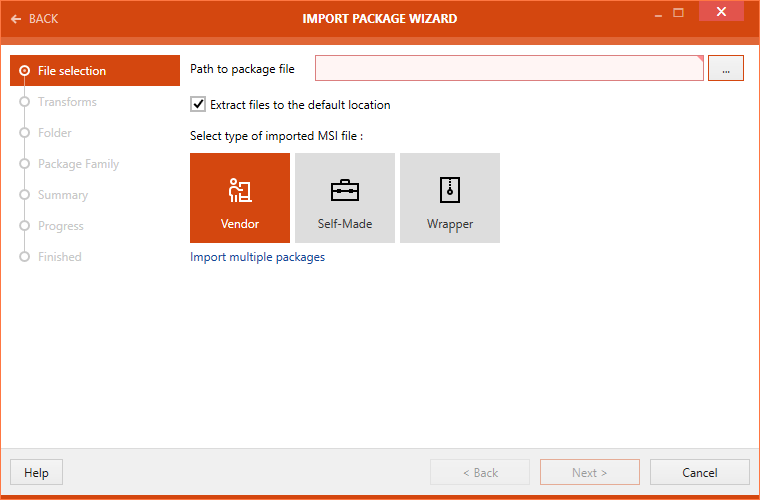Maximize the wizard window
Viewport: 760px width, 500px height.
(679, 13)
